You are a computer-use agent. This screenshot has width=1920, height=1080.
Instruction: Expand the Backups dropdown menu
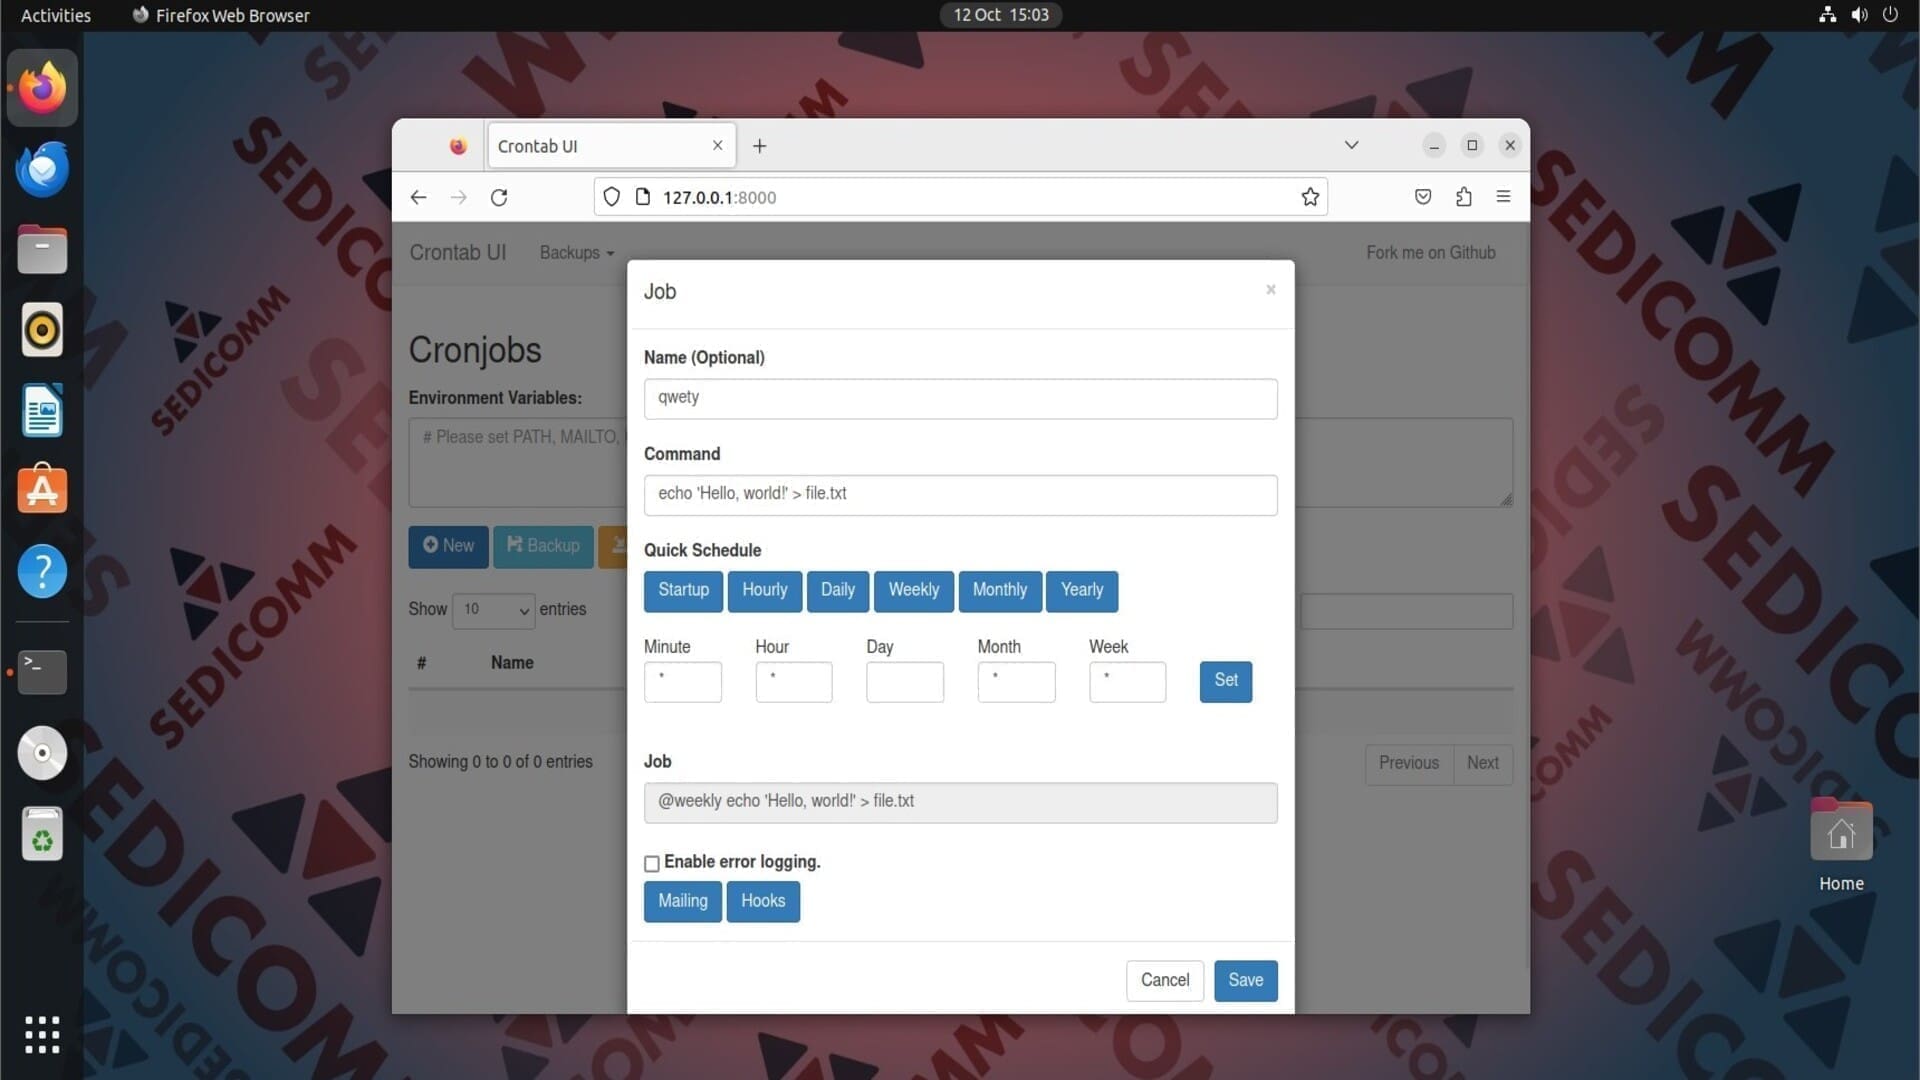[577, 253]
